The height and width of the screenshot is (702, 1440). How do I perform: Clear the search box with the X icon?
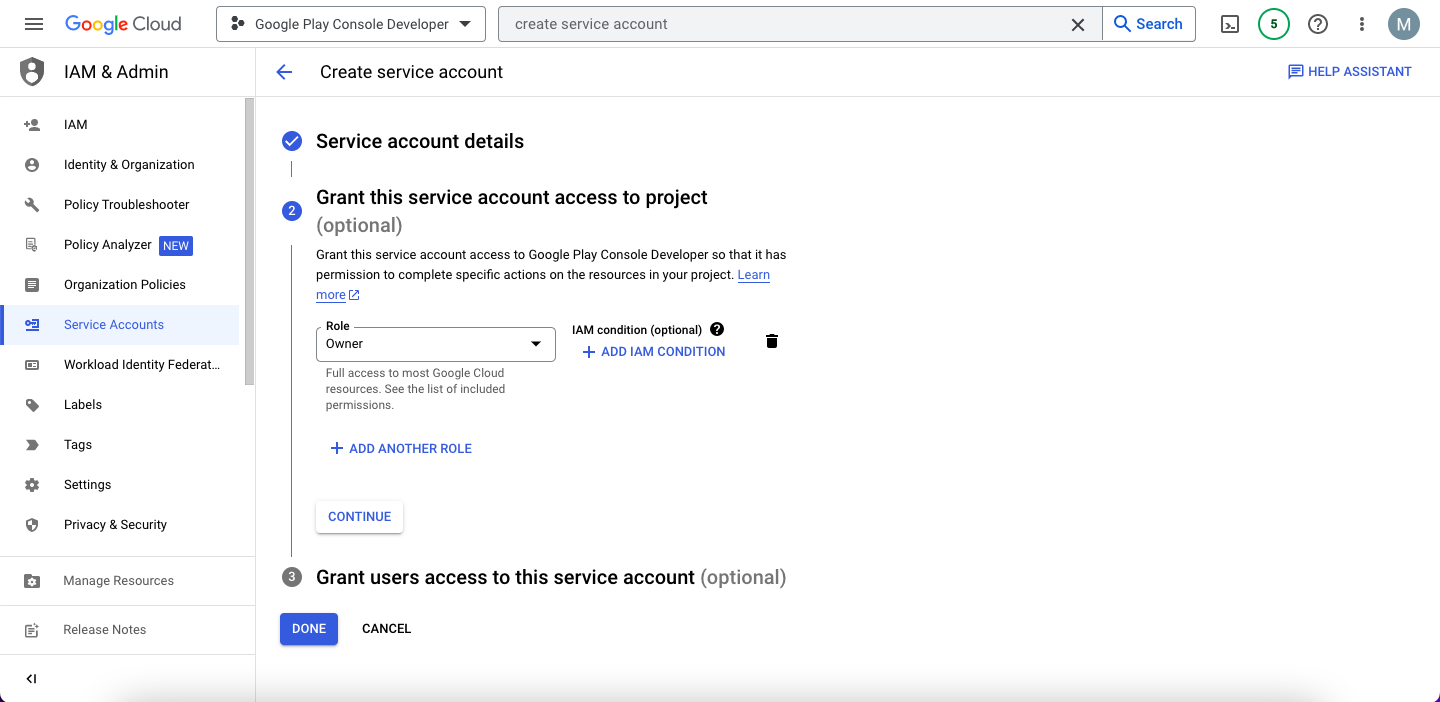1078,24
